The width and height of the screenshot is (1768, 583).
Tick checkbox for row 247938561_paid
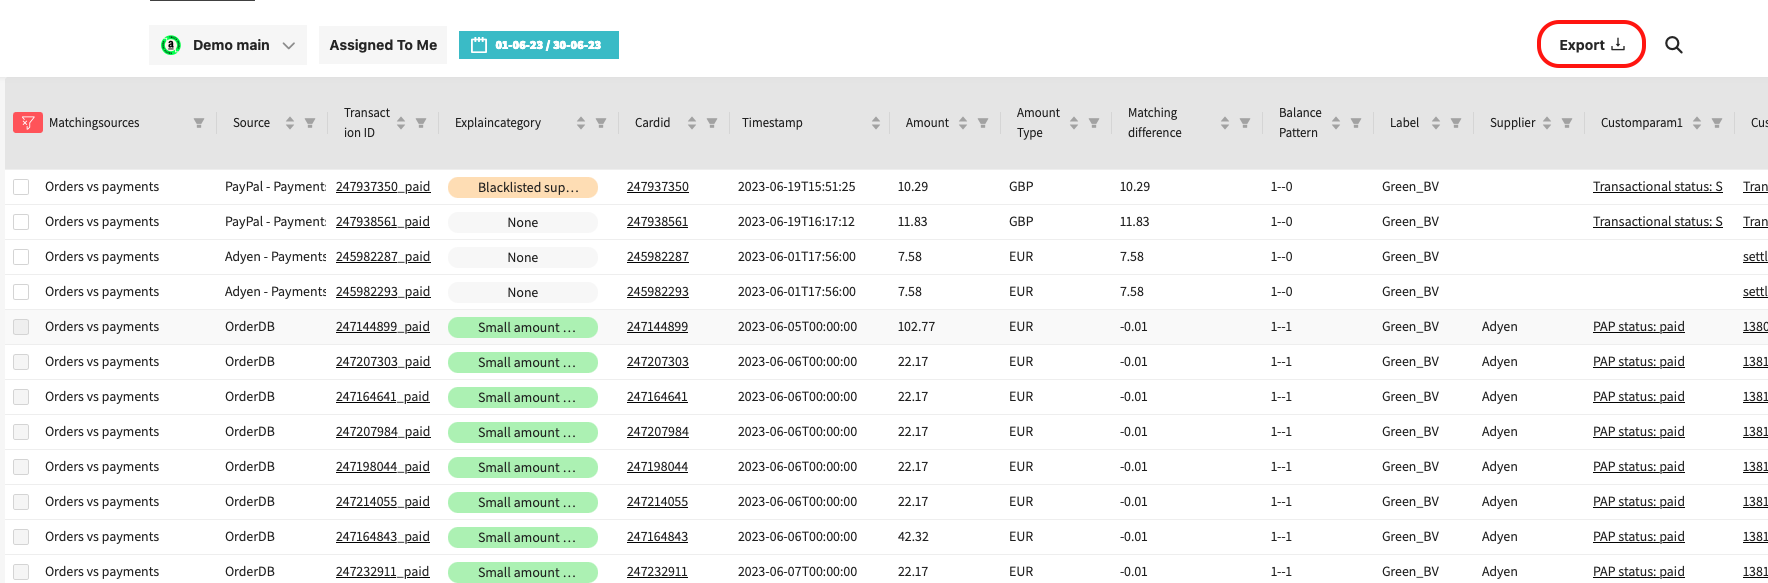[21, 222]
